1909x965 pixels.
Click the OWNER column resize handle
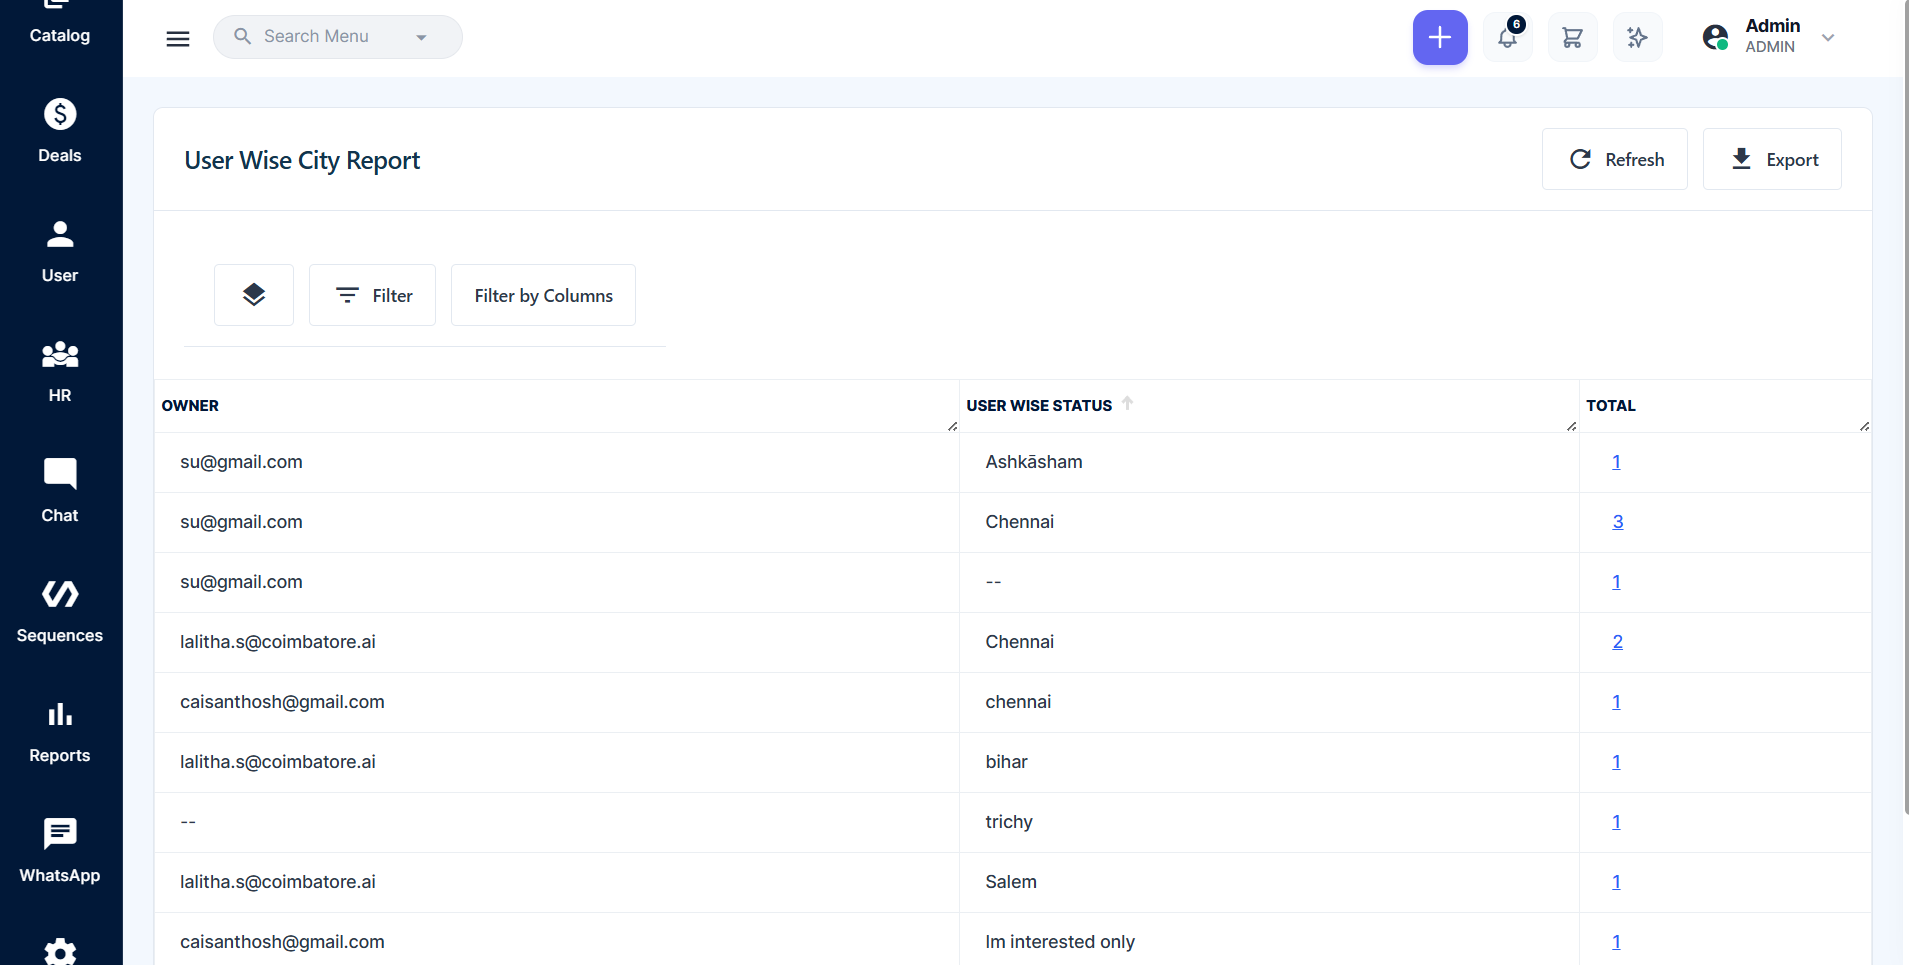952,426
